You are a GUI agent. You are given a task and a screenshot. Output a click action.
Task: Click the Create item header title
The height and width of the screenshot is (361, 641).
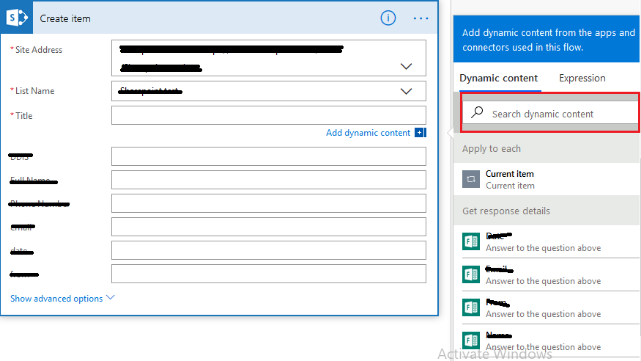[65, 19]
